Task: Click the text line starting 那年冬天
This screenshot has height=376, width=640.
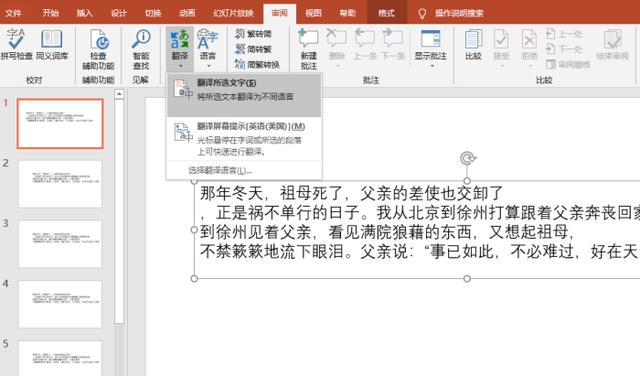Action: point(351,193)
